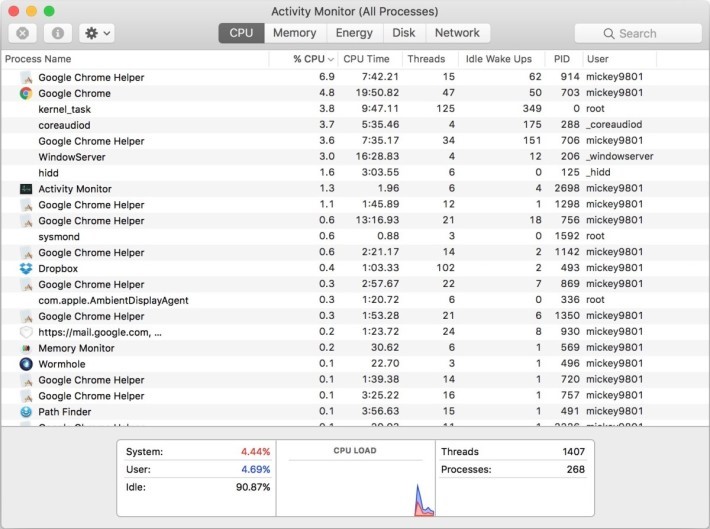
Task: Click the _coreaudiod user cell
Action: click(x=614, y=125)
